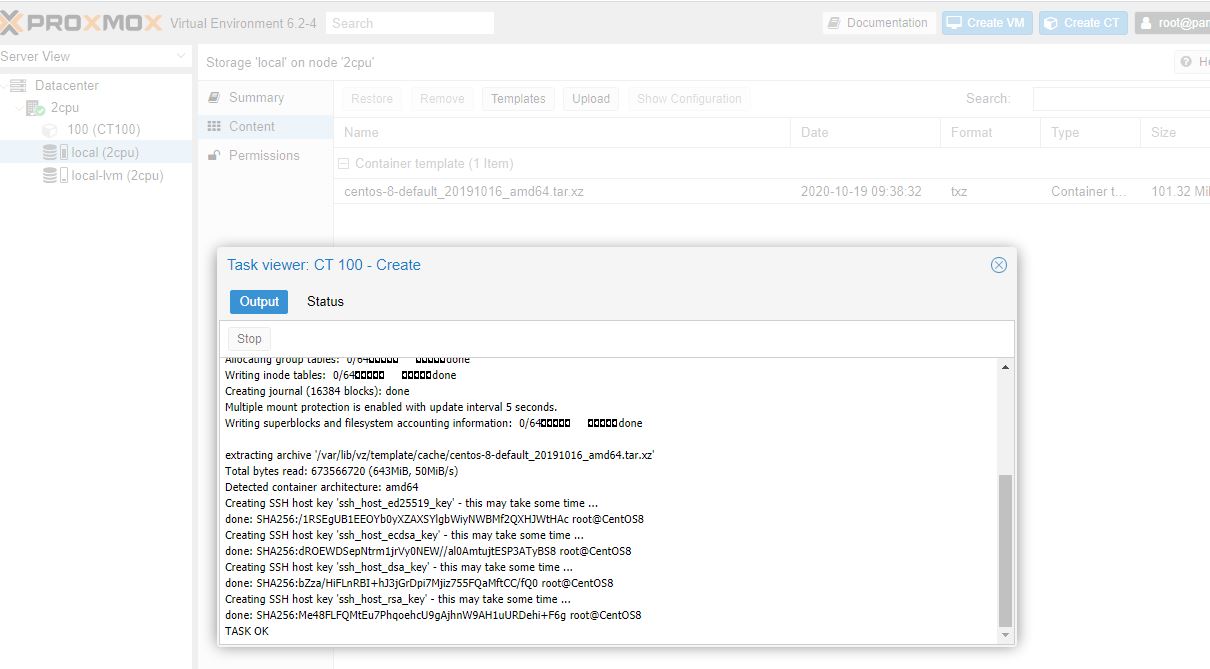Click the log scrollbar up arrow
The height and width of the screenshot is (669, 1210).
[1005, 367]
